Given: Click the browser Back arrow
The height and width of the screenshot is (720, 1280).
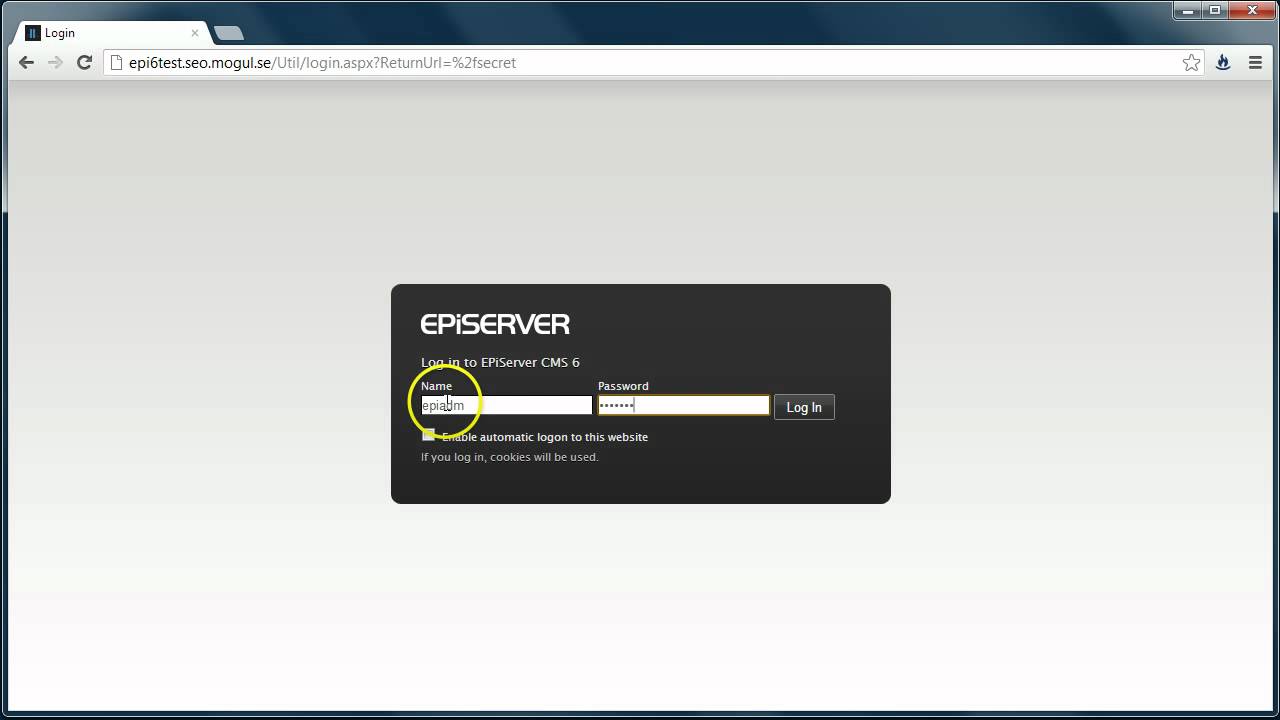Looking at the screenshot, I should [x=26, y=62].
